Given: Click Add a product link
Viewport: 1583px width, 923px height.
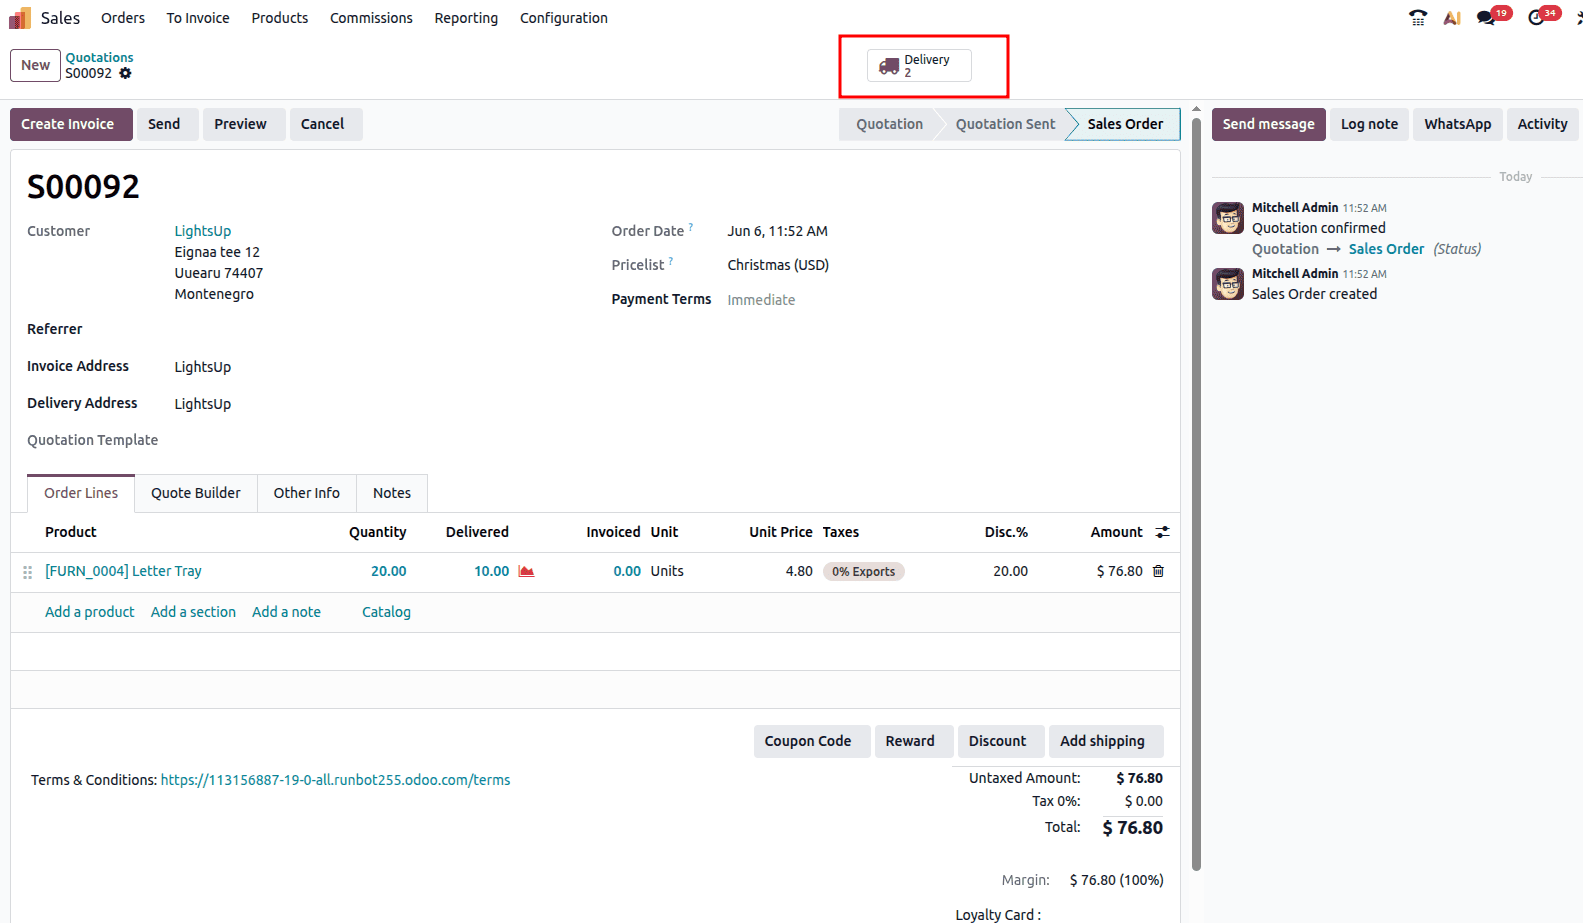Looking at the screenshot, I should (x=89, y=612).
